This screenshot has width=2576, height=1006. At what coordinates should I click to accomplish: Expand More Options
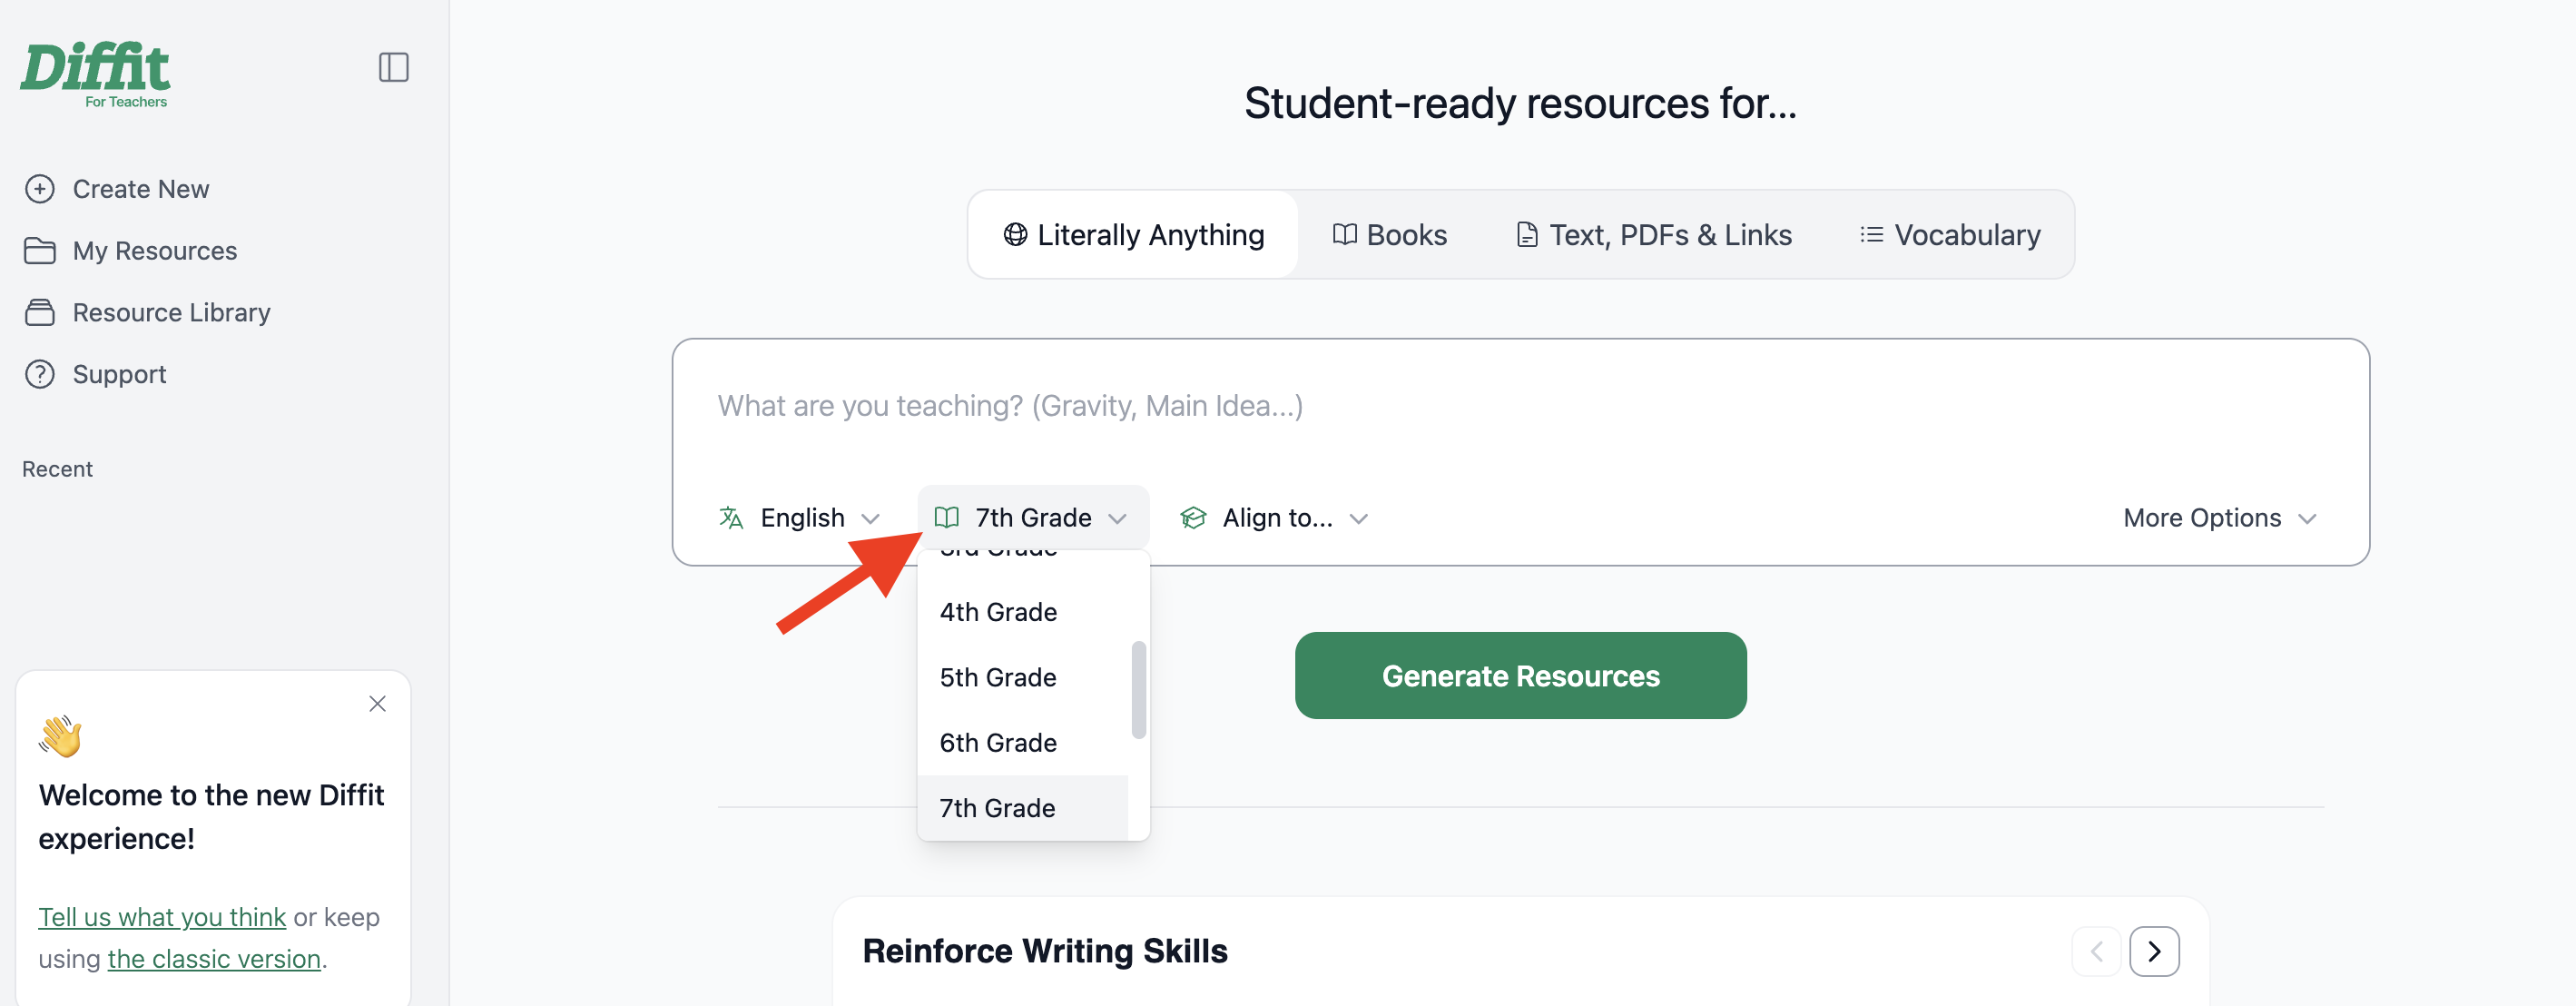(2220, 518)
